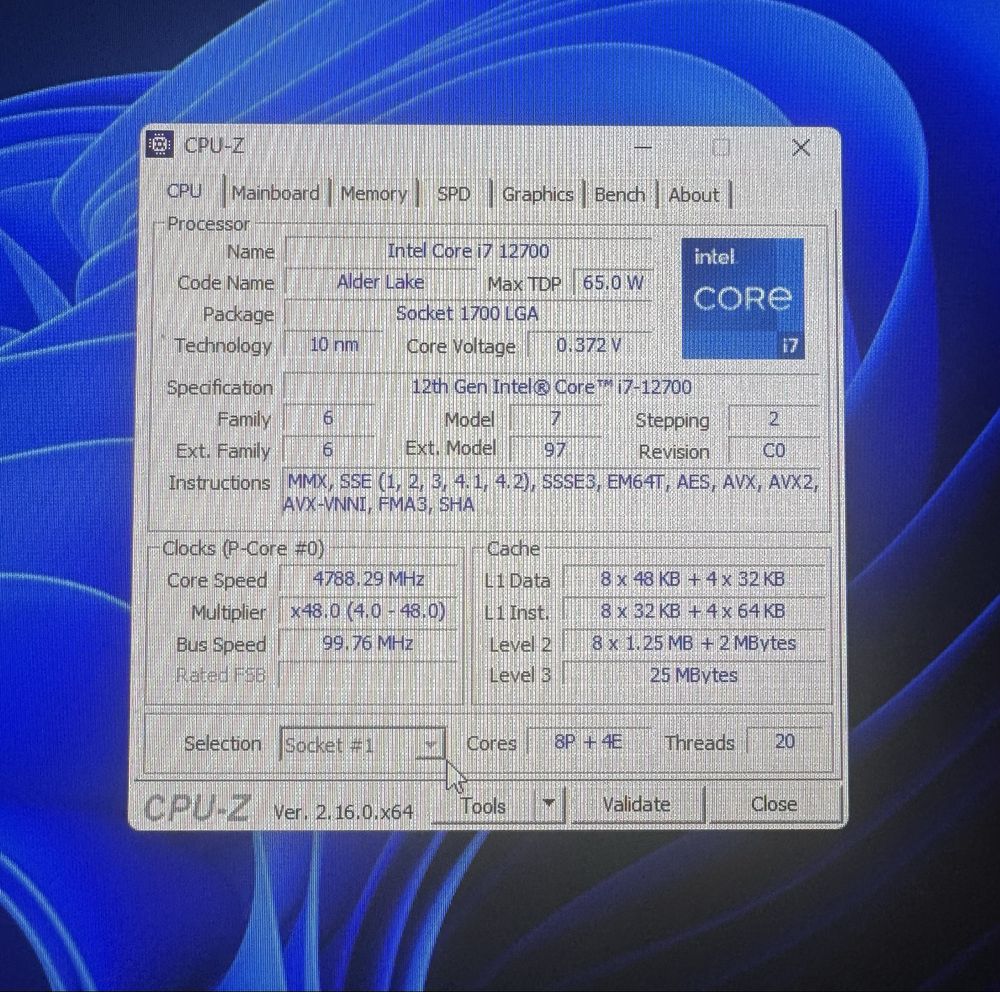Select the CPU tab
Image resolution: width=1000 pixels, height=992 pixels.
point(184,191)
